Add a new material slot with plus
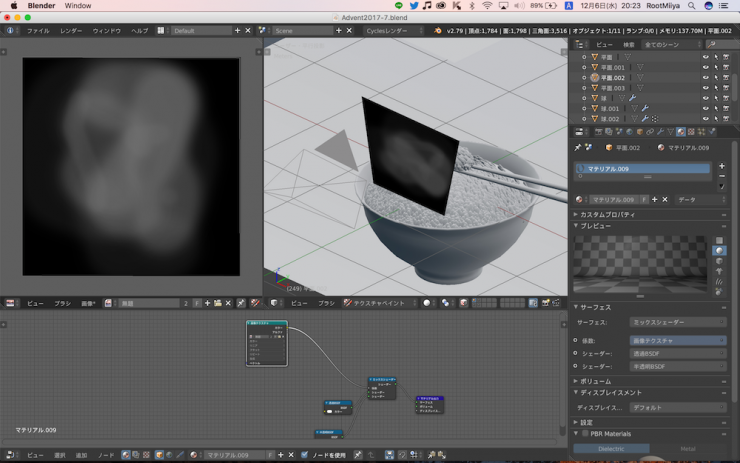This screenshot has width=740, height=463. [722, 166]
